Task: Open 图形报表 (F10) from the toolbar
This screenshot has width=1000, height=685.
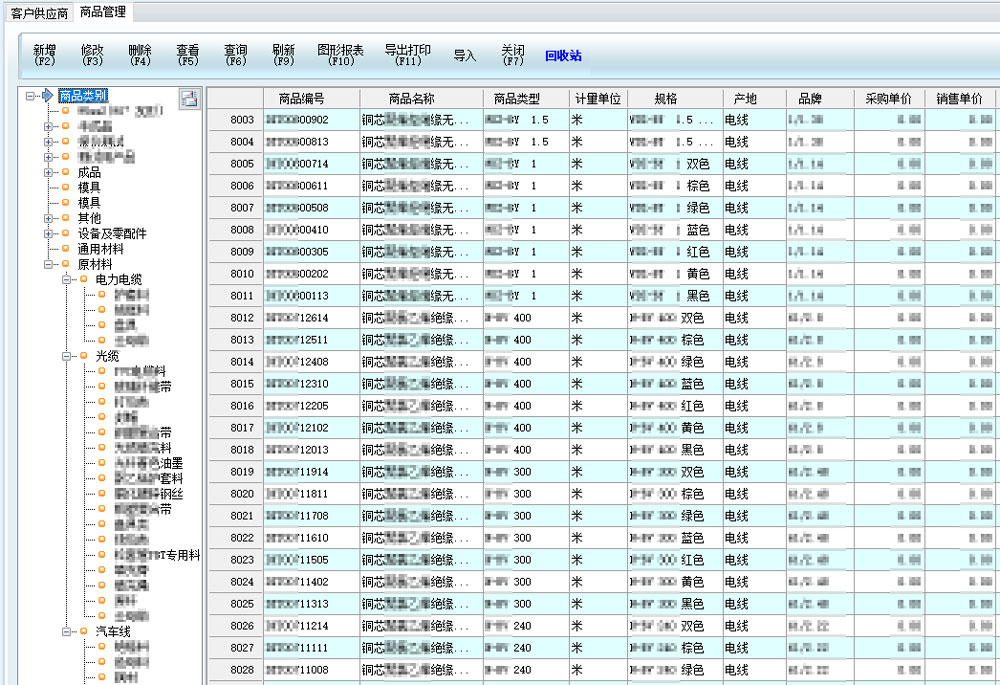Action: pyautogui.click(x=340, y=55)
